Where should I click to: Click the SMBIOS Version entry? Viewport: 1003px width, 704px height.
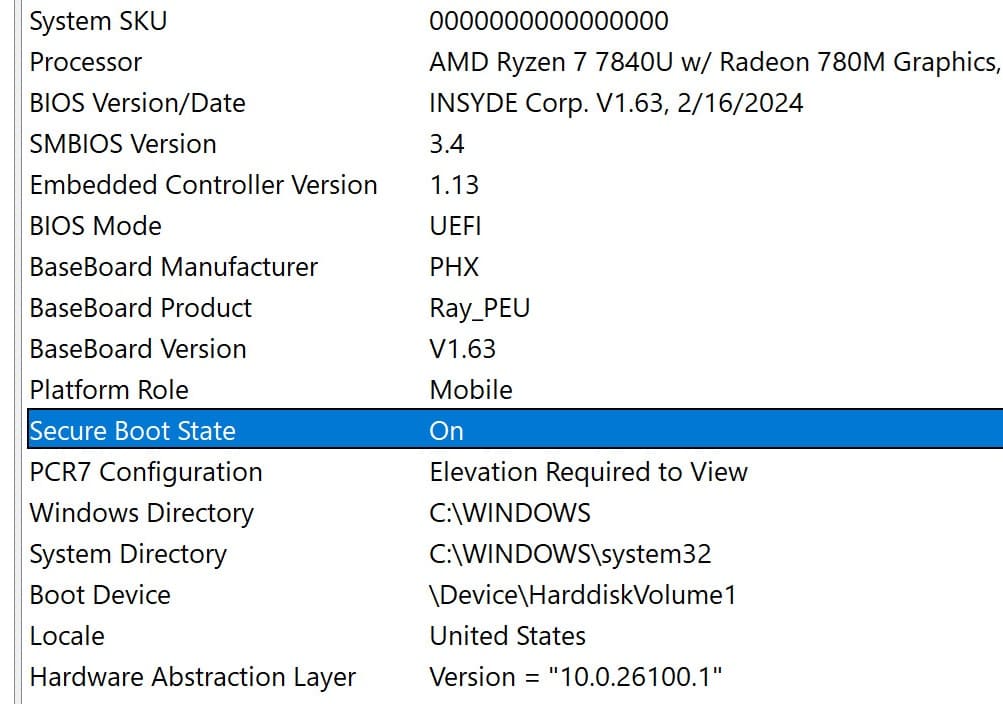(x=123, y=143)
